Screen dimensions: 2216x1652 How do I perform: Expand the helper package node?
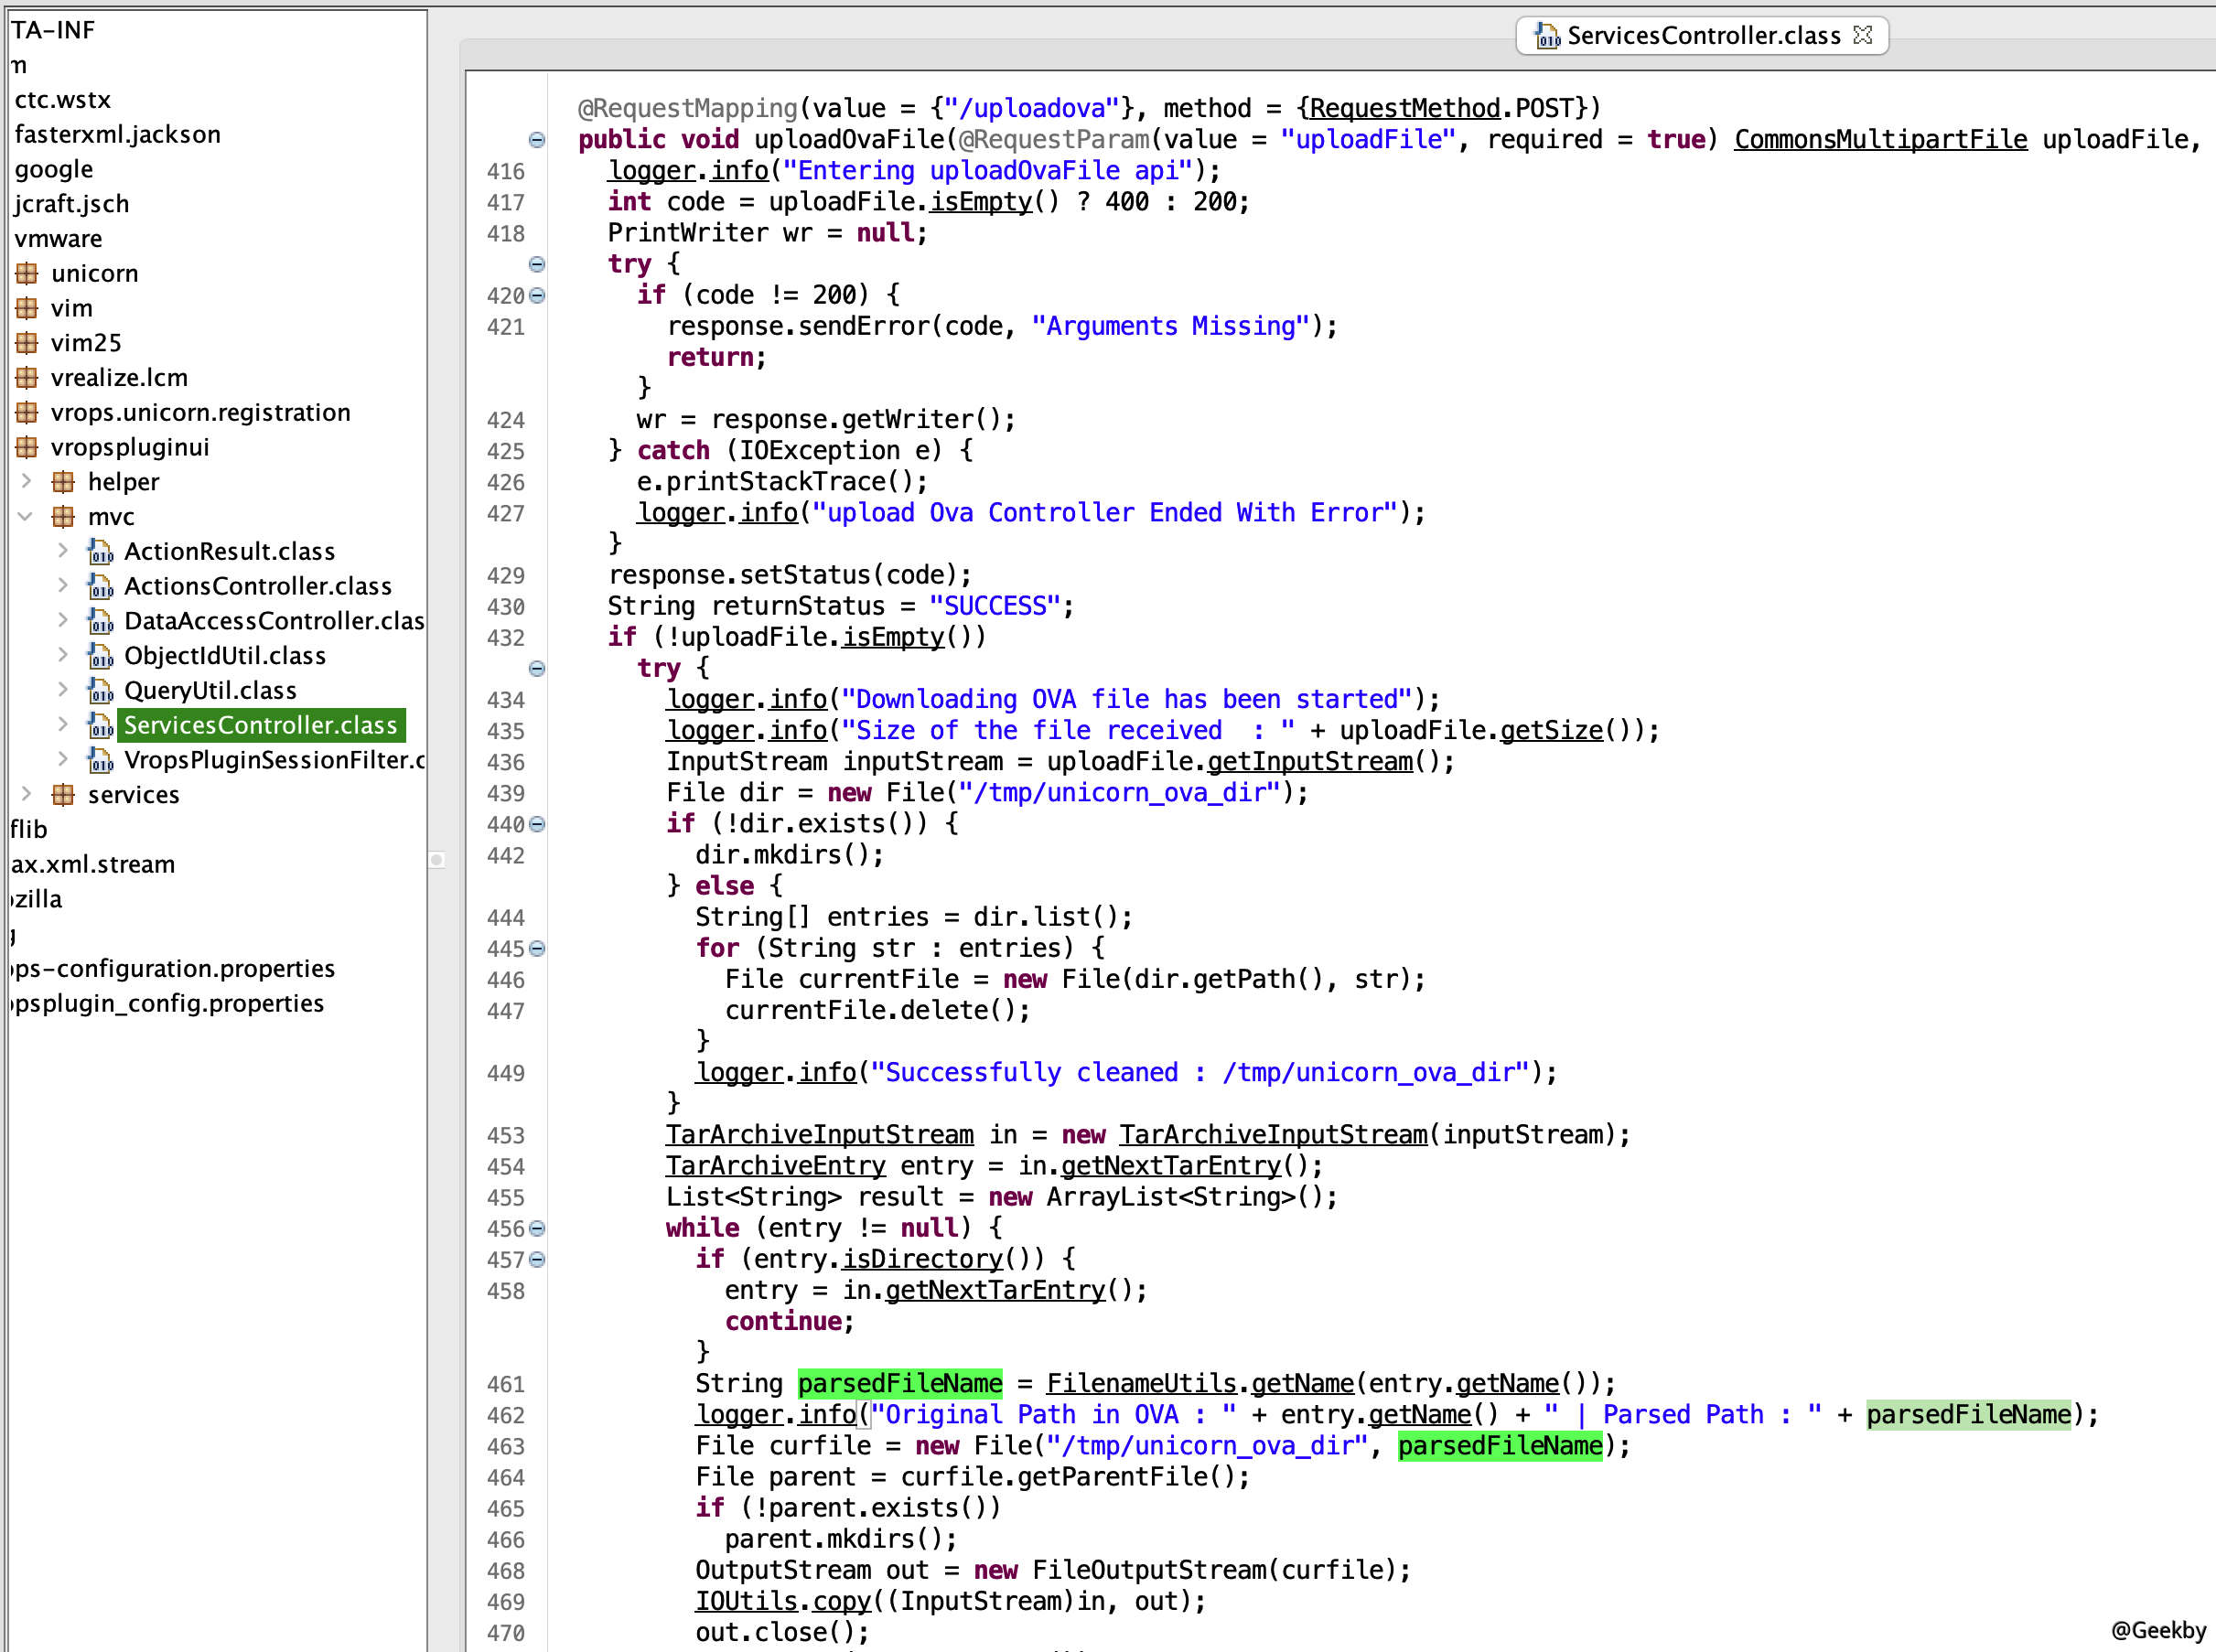point(26,482)
